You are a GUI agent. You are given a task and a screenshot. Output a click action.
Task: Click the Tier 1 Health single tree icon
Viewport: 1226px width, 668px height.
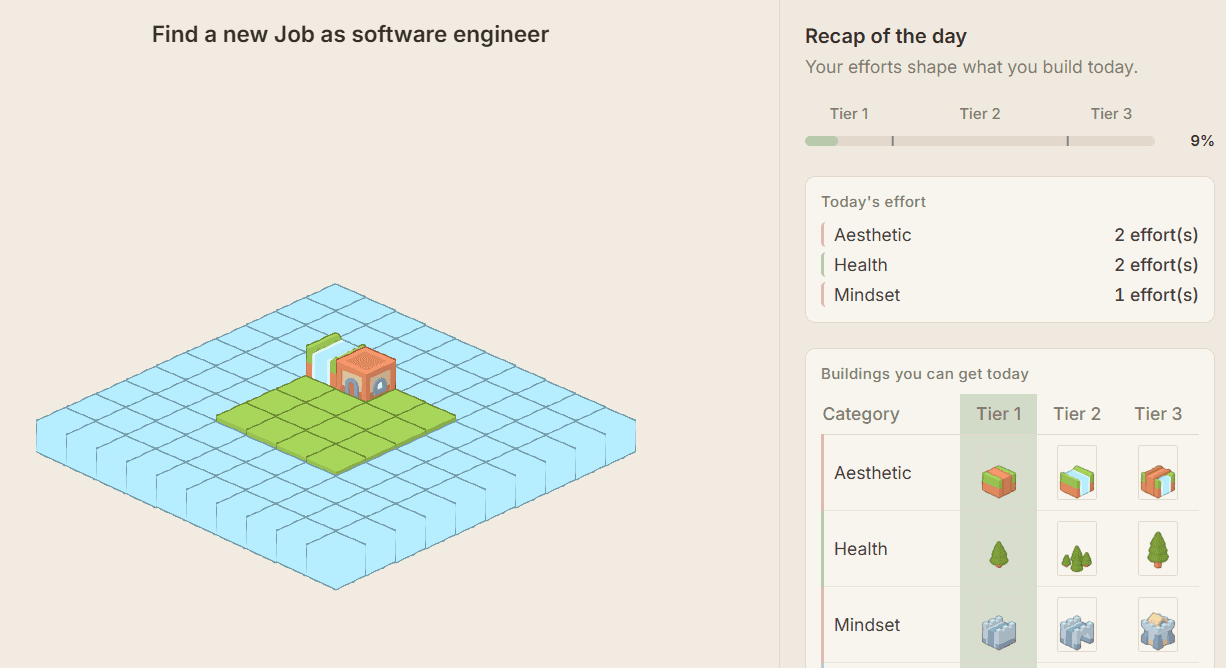[x=998, y=554]
